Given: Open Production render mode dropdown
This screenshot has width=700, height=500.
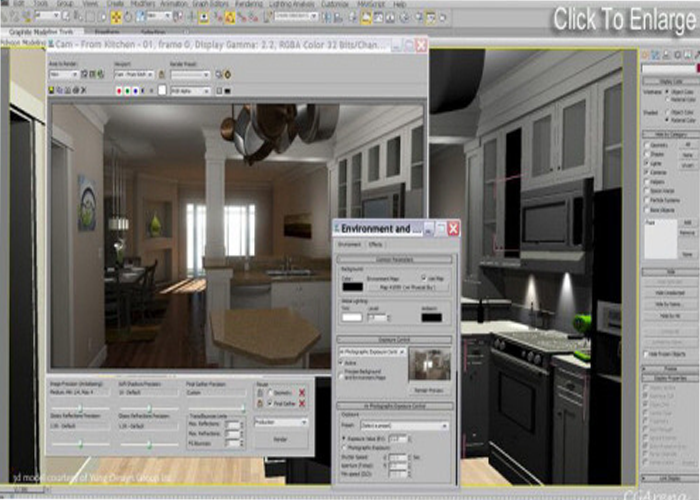Looking at the screenshot, I should 281,422.
